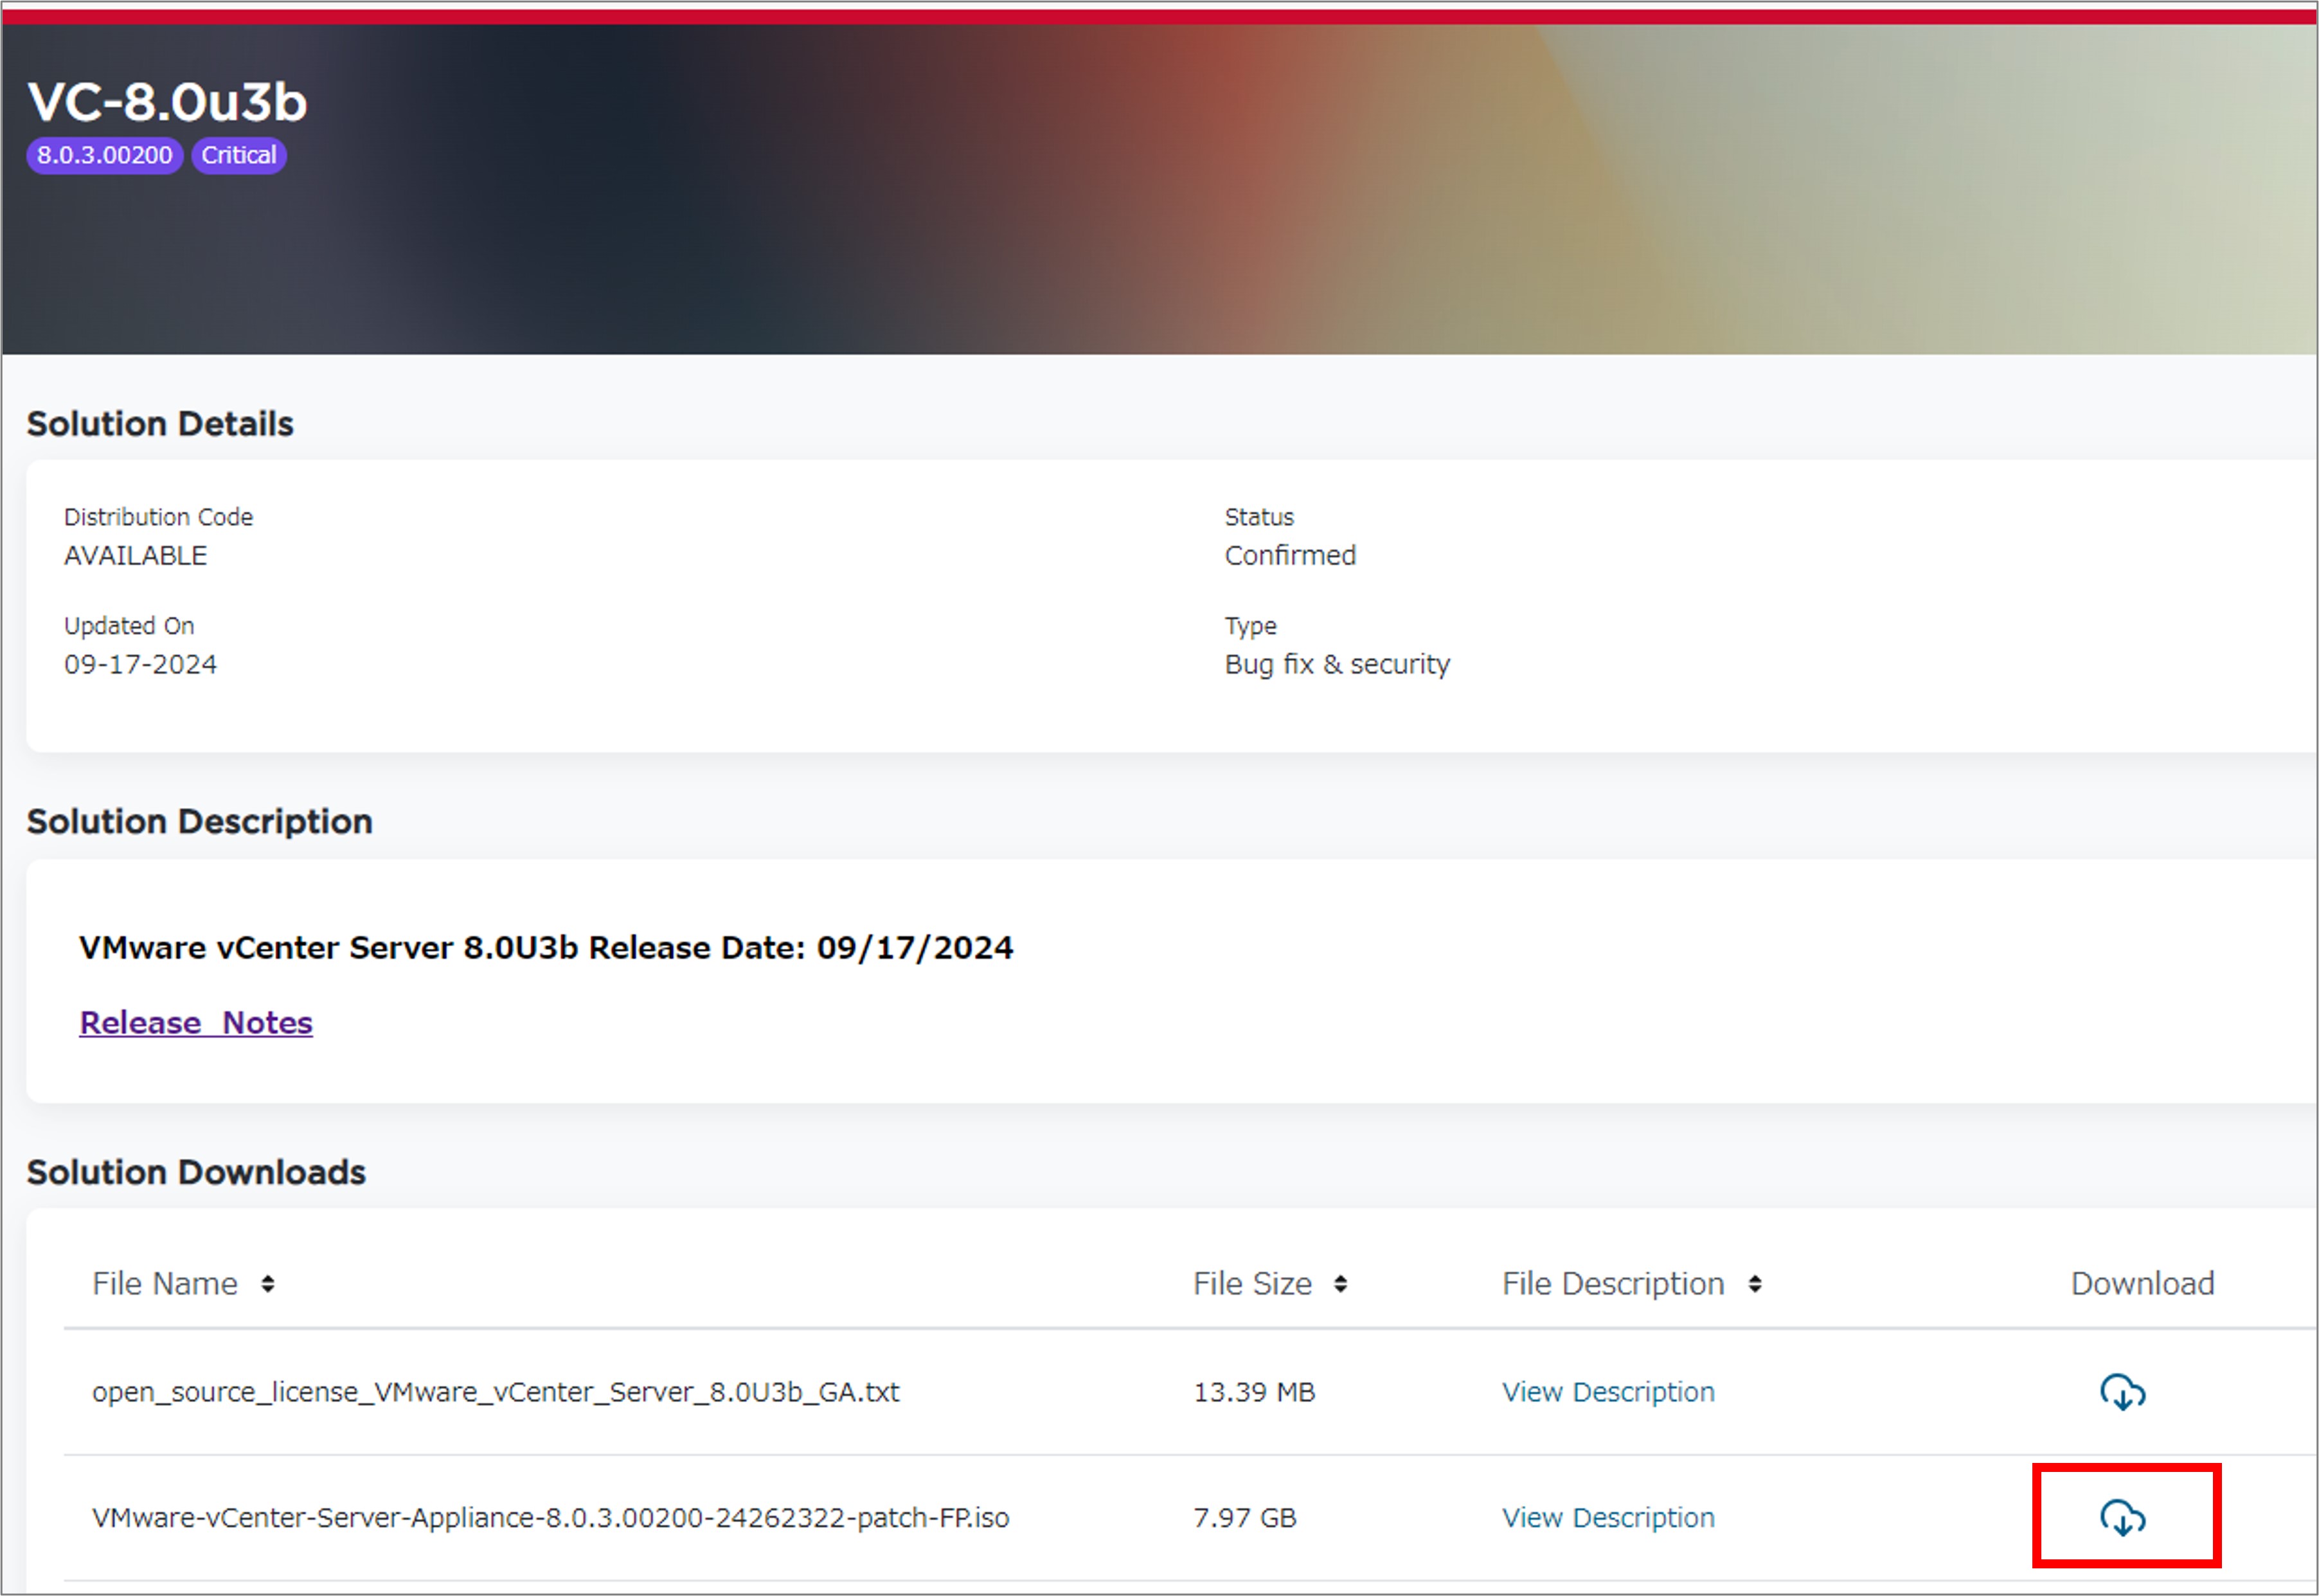Open the Release Notes link
2319x1596 pixels.
point(196,1023)
